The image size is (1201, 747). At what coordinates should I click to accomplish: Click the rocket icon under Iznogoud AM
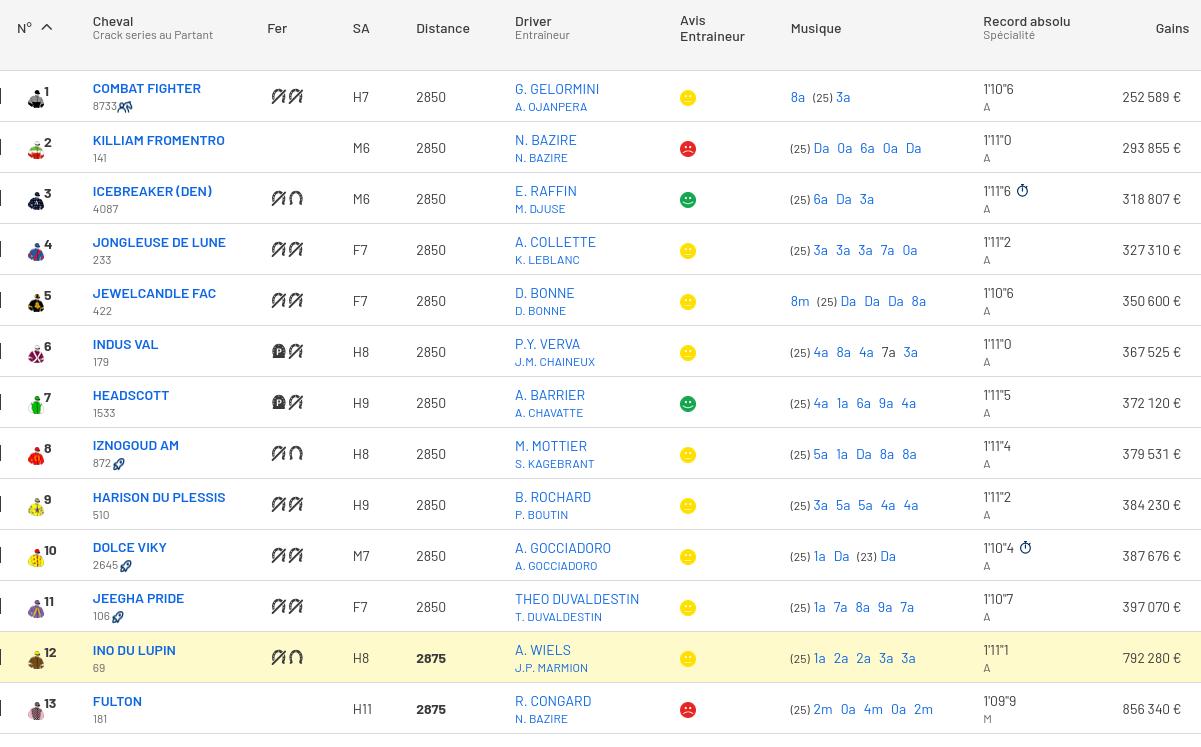pos(119,464)
